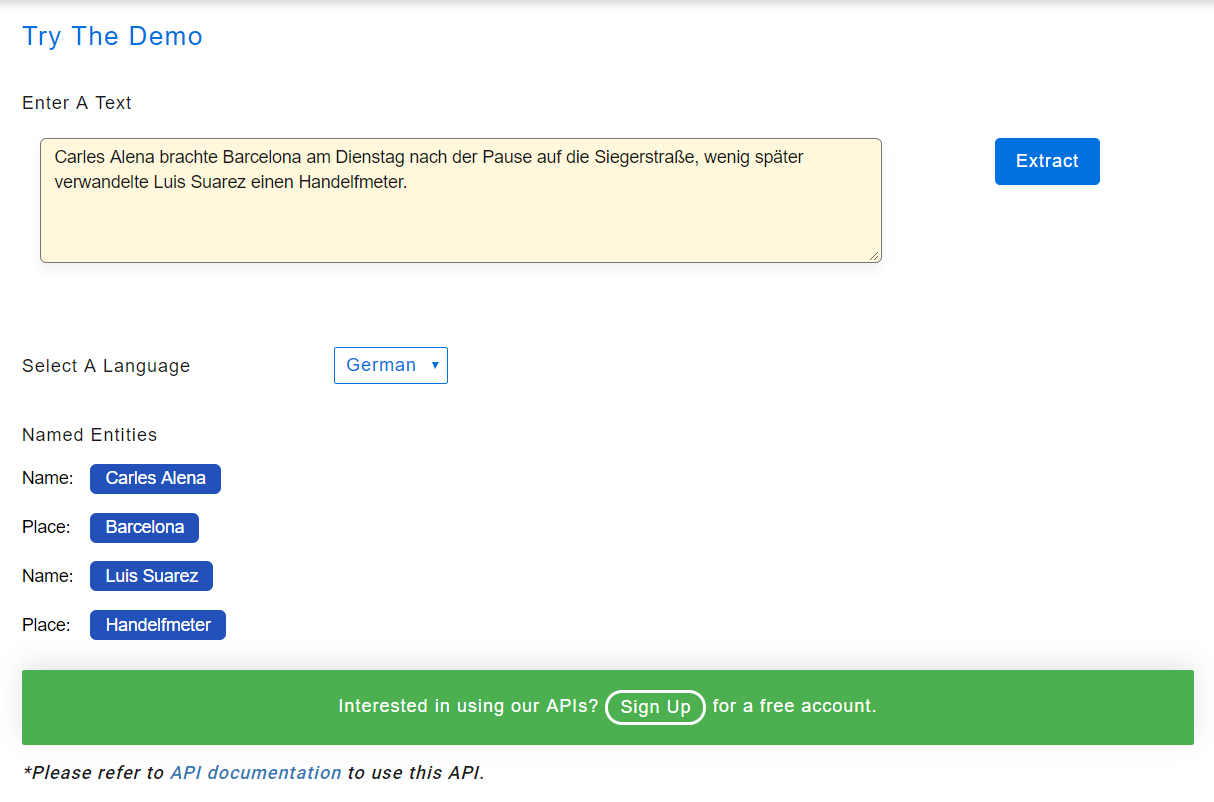Screen dimensions: 1214x802
Task: Click the Handelfmeter place tag
Action: [x=157, y=624]
